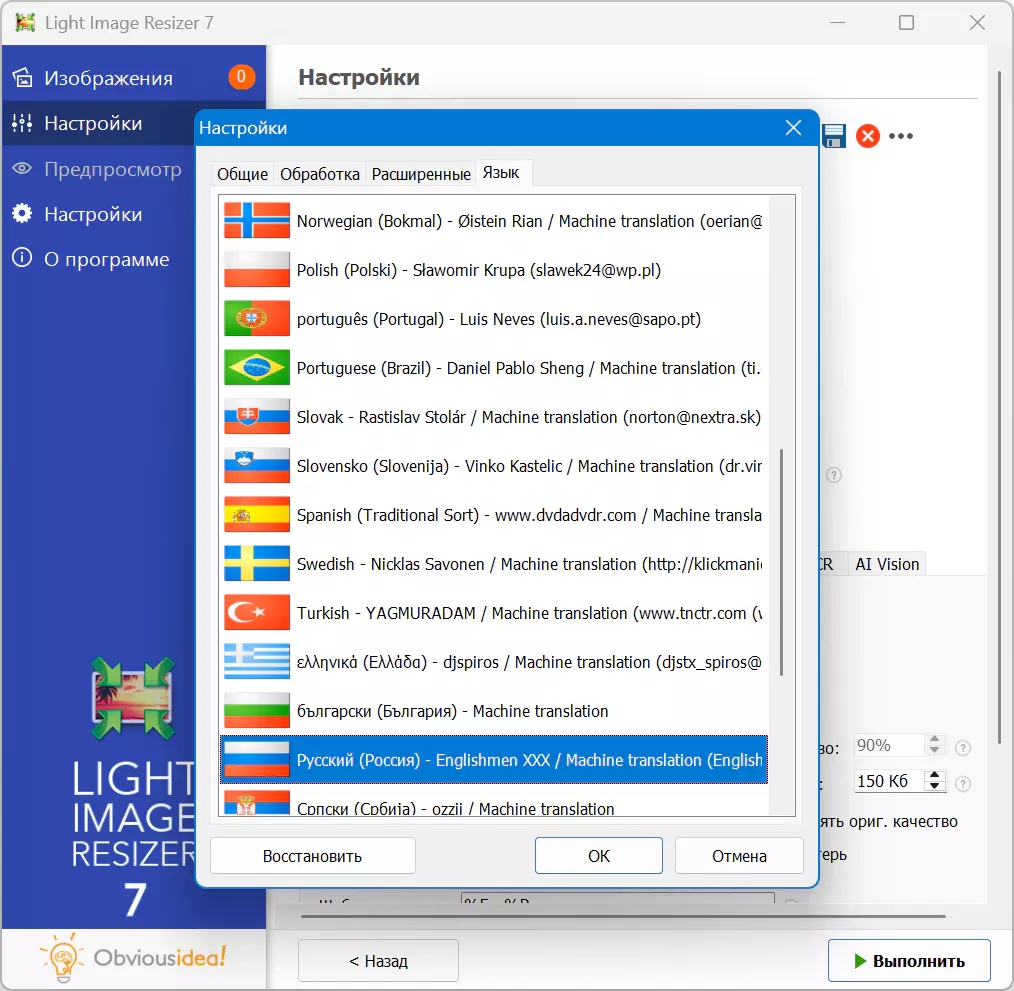Click the save profile floppy disk icon
The width and height of the screenshot is (1014, 991).
[834, 136]
